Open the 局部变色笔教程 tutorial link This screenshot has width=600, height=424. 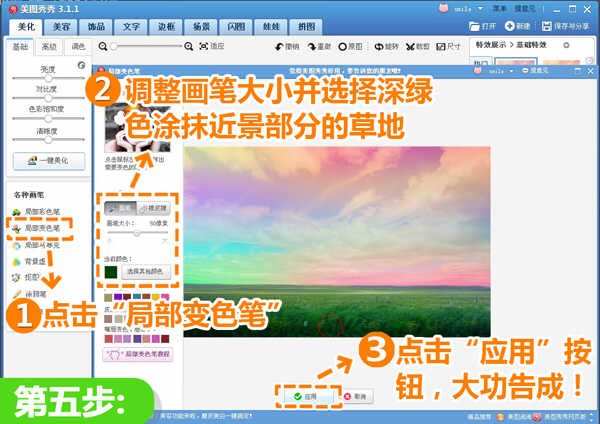(138, 354)
